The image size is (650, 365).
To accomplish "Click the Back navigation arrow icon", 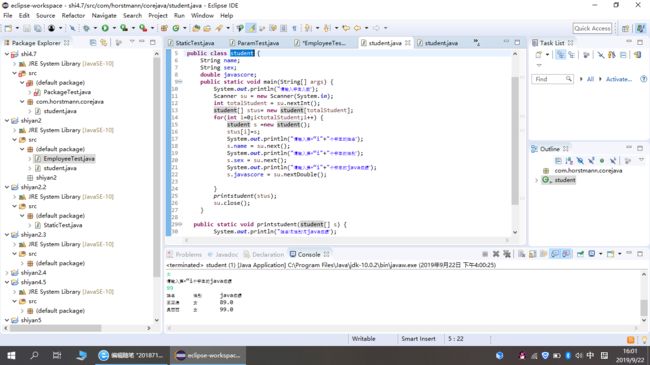I will 357,28.
